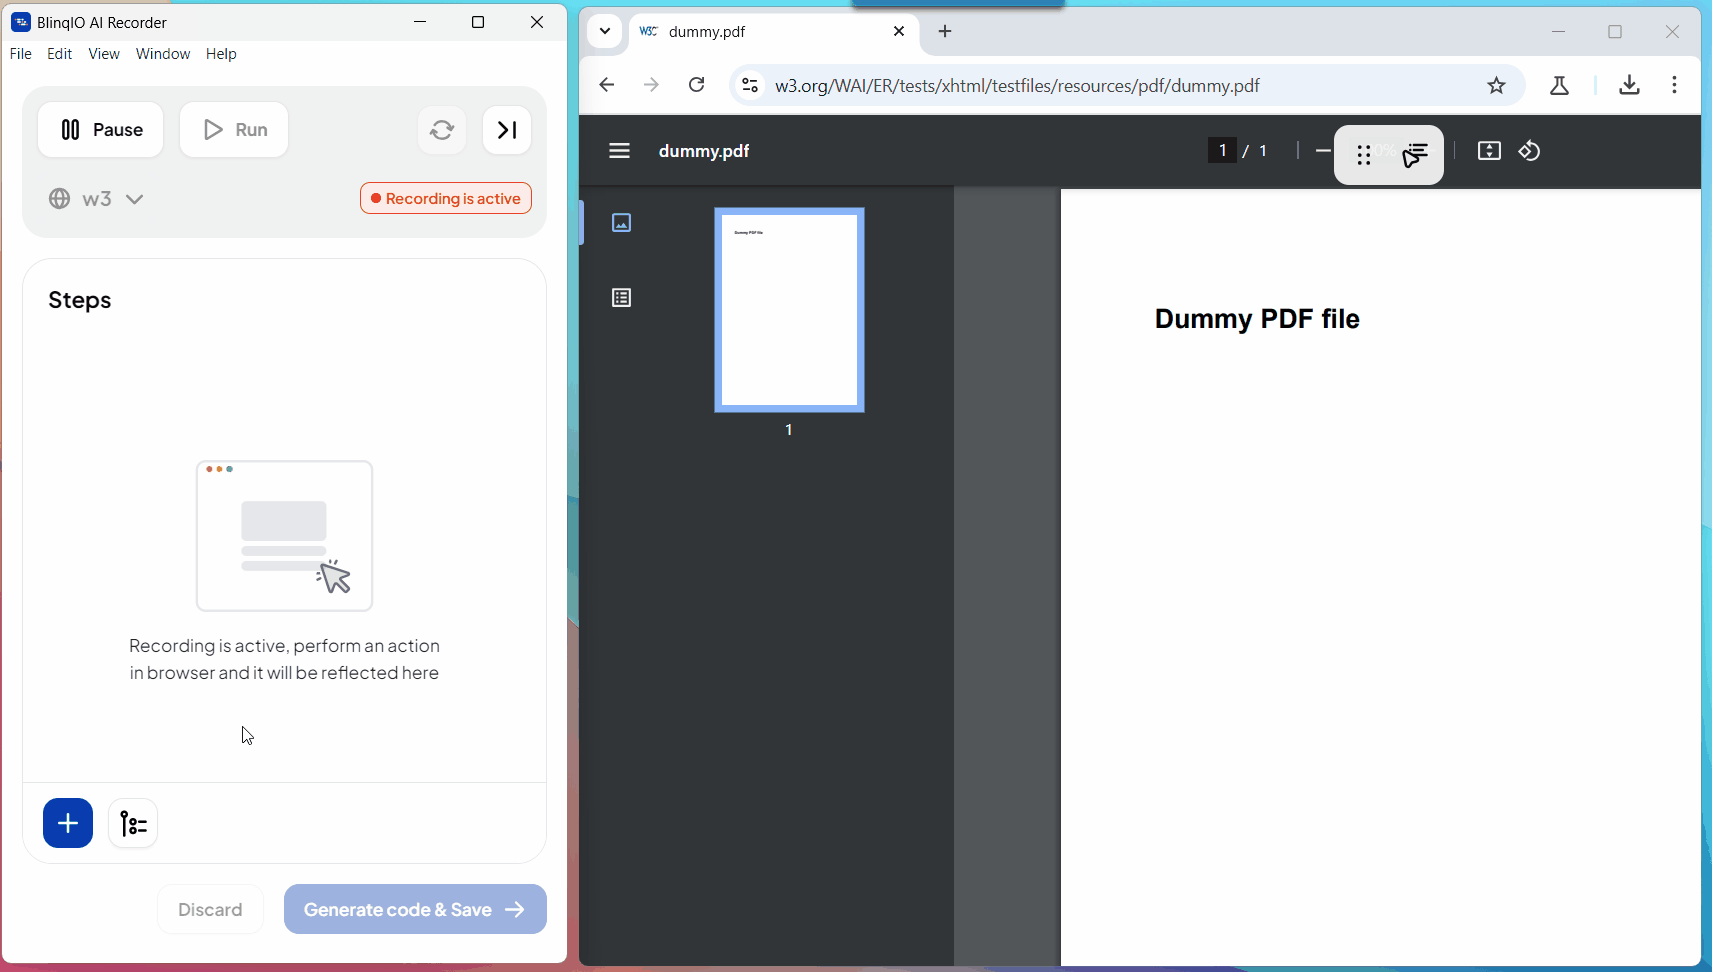
Task: Open the PDF viewer hamburger menu
Action: [x=619, y=151]
